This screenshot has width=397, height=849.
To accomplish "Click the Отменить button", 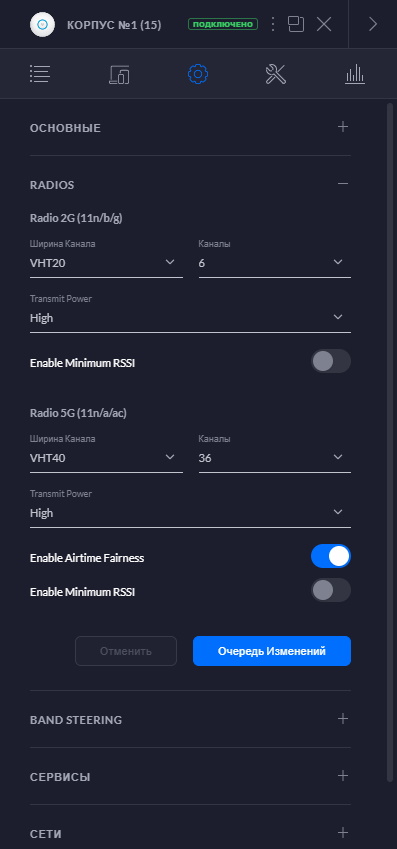I will click(x=126, y=651).
